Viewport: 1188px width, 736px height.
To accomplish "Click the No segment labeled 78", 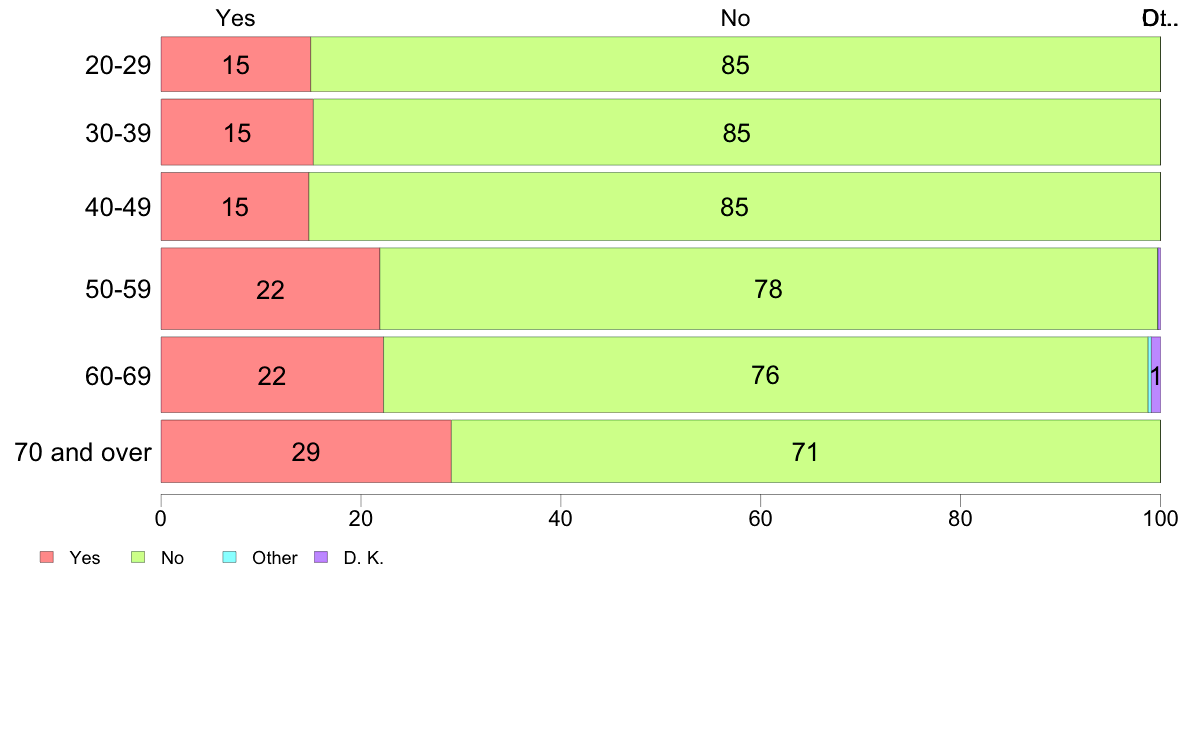I will point(768,289).
